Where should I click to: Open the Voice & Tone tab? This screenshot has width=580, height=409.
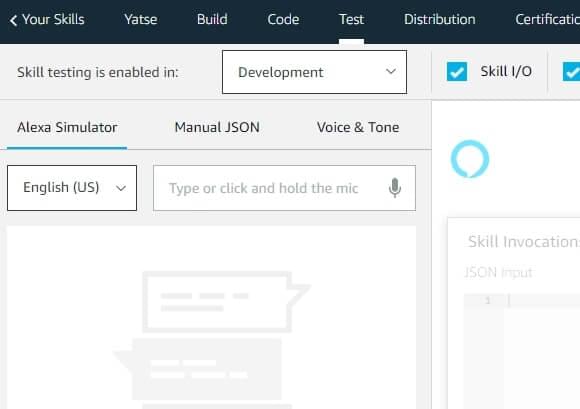pos(358,128)
